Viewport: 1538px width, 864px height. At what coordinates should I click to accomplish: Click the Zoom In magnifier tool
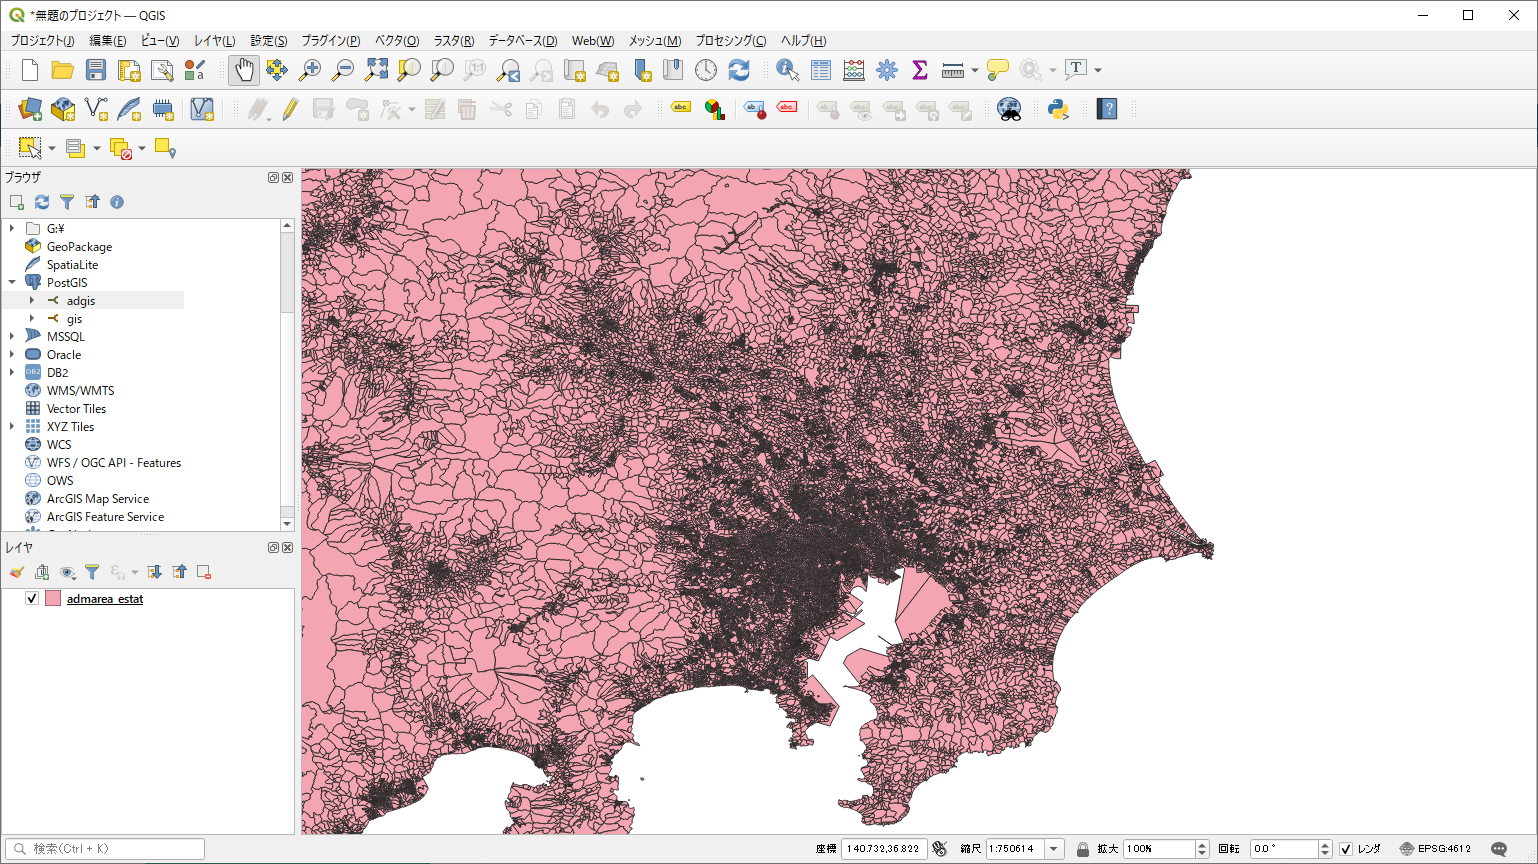tap(310, 70)
